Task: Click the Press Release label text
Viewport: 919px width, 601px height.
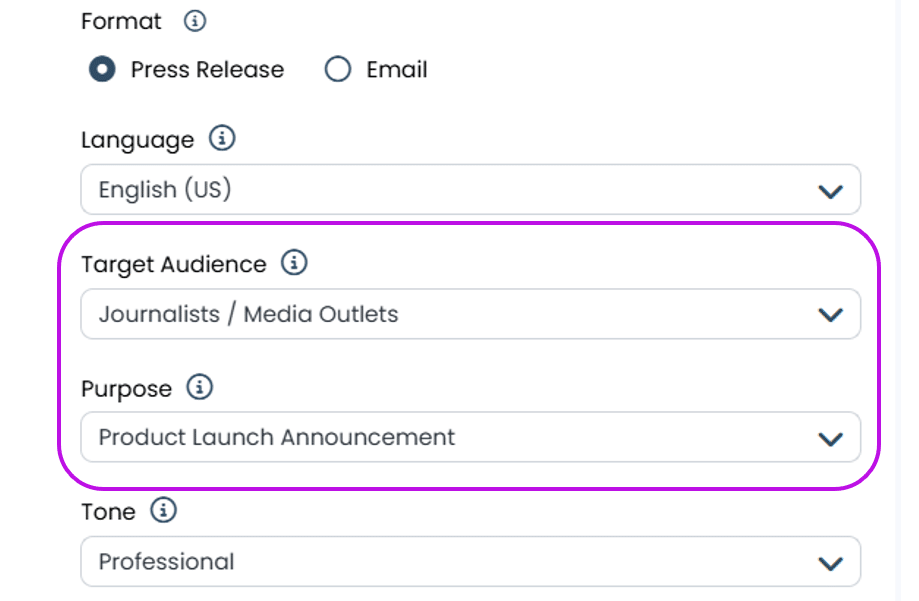Action: coord(207,70)
